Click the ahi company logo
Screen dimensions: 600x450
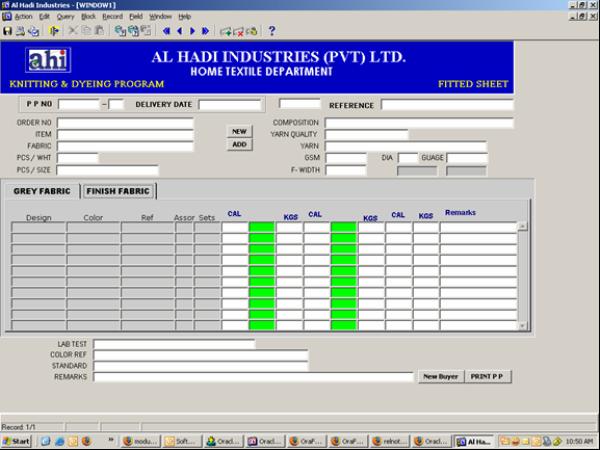tap(48, 60)
